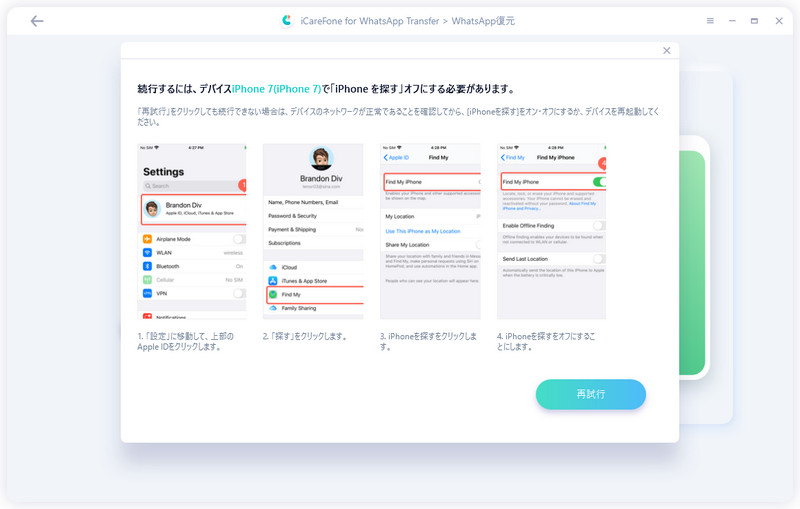Click the back arrow in the title bar
This screenshot has height=509, width=800.
[37, 21]
